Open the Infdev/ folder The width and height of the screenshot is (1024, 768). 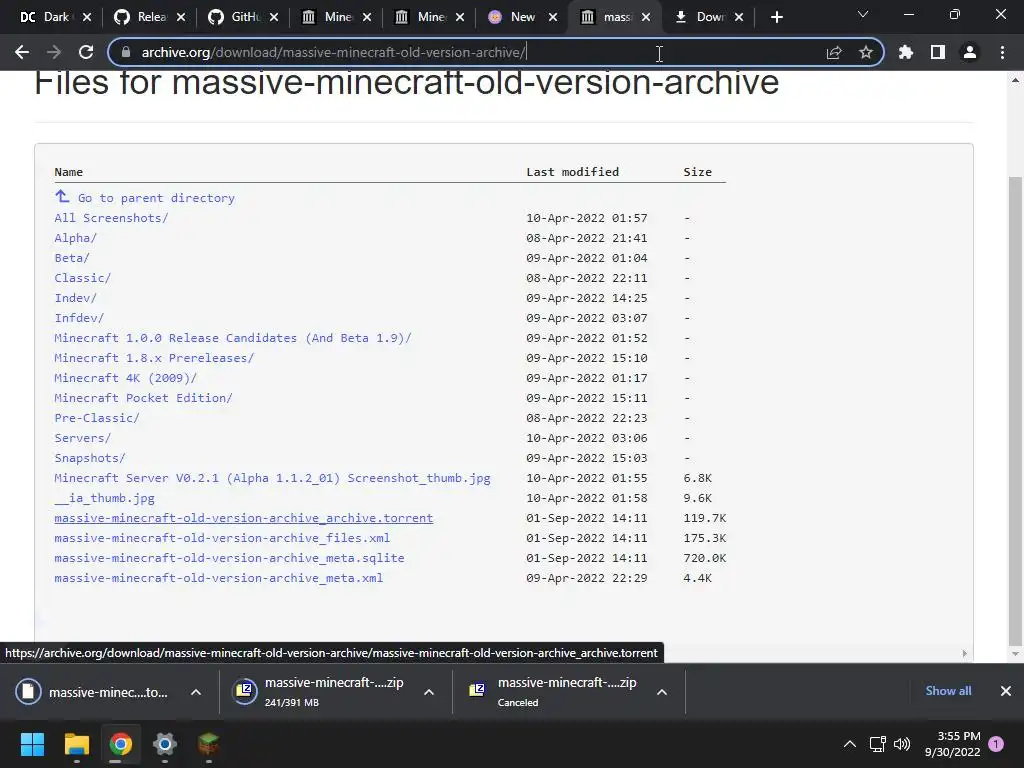coord(79,318)
